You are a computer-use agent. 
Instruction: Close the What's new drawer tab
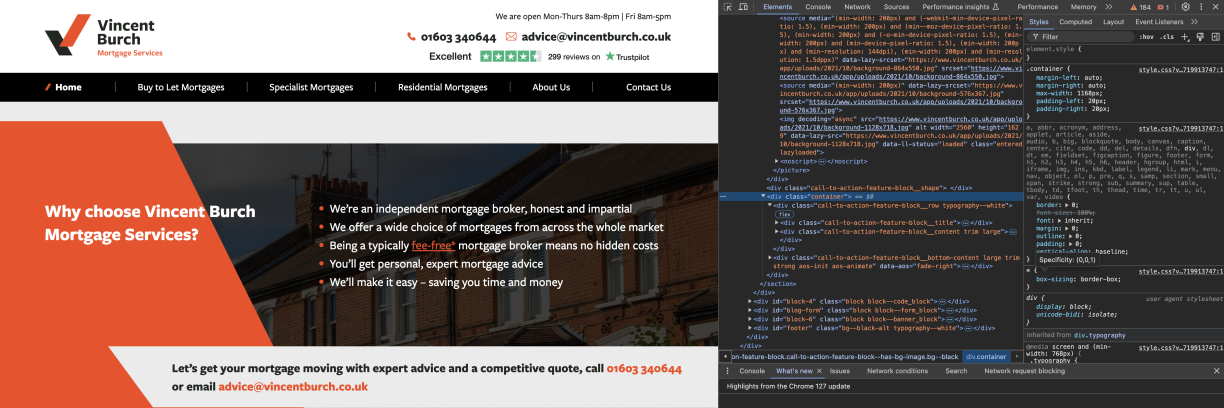tap(819, 371)
